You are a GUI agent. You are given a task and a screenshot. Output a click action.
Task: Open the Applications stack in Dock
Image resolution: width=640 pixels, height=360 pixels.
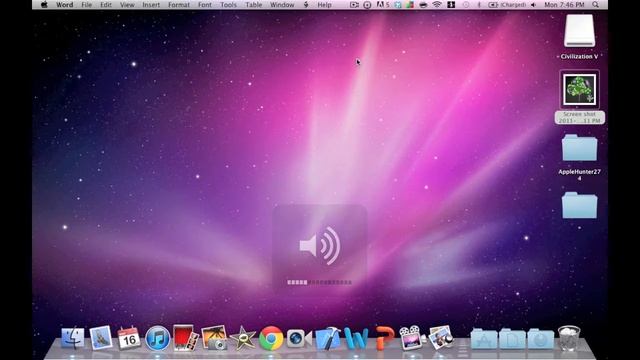(484, 339)
